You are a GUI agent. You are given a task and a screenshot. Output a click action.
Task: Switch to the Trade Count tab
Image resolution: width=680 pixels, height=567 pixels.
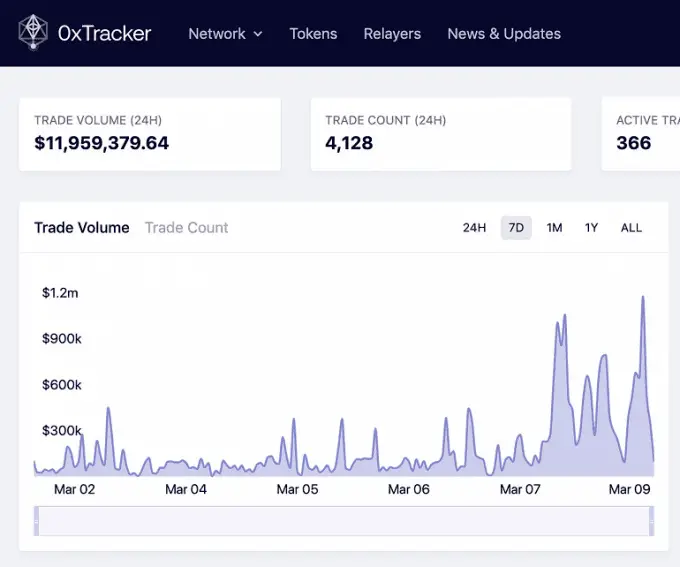point(186,228)
